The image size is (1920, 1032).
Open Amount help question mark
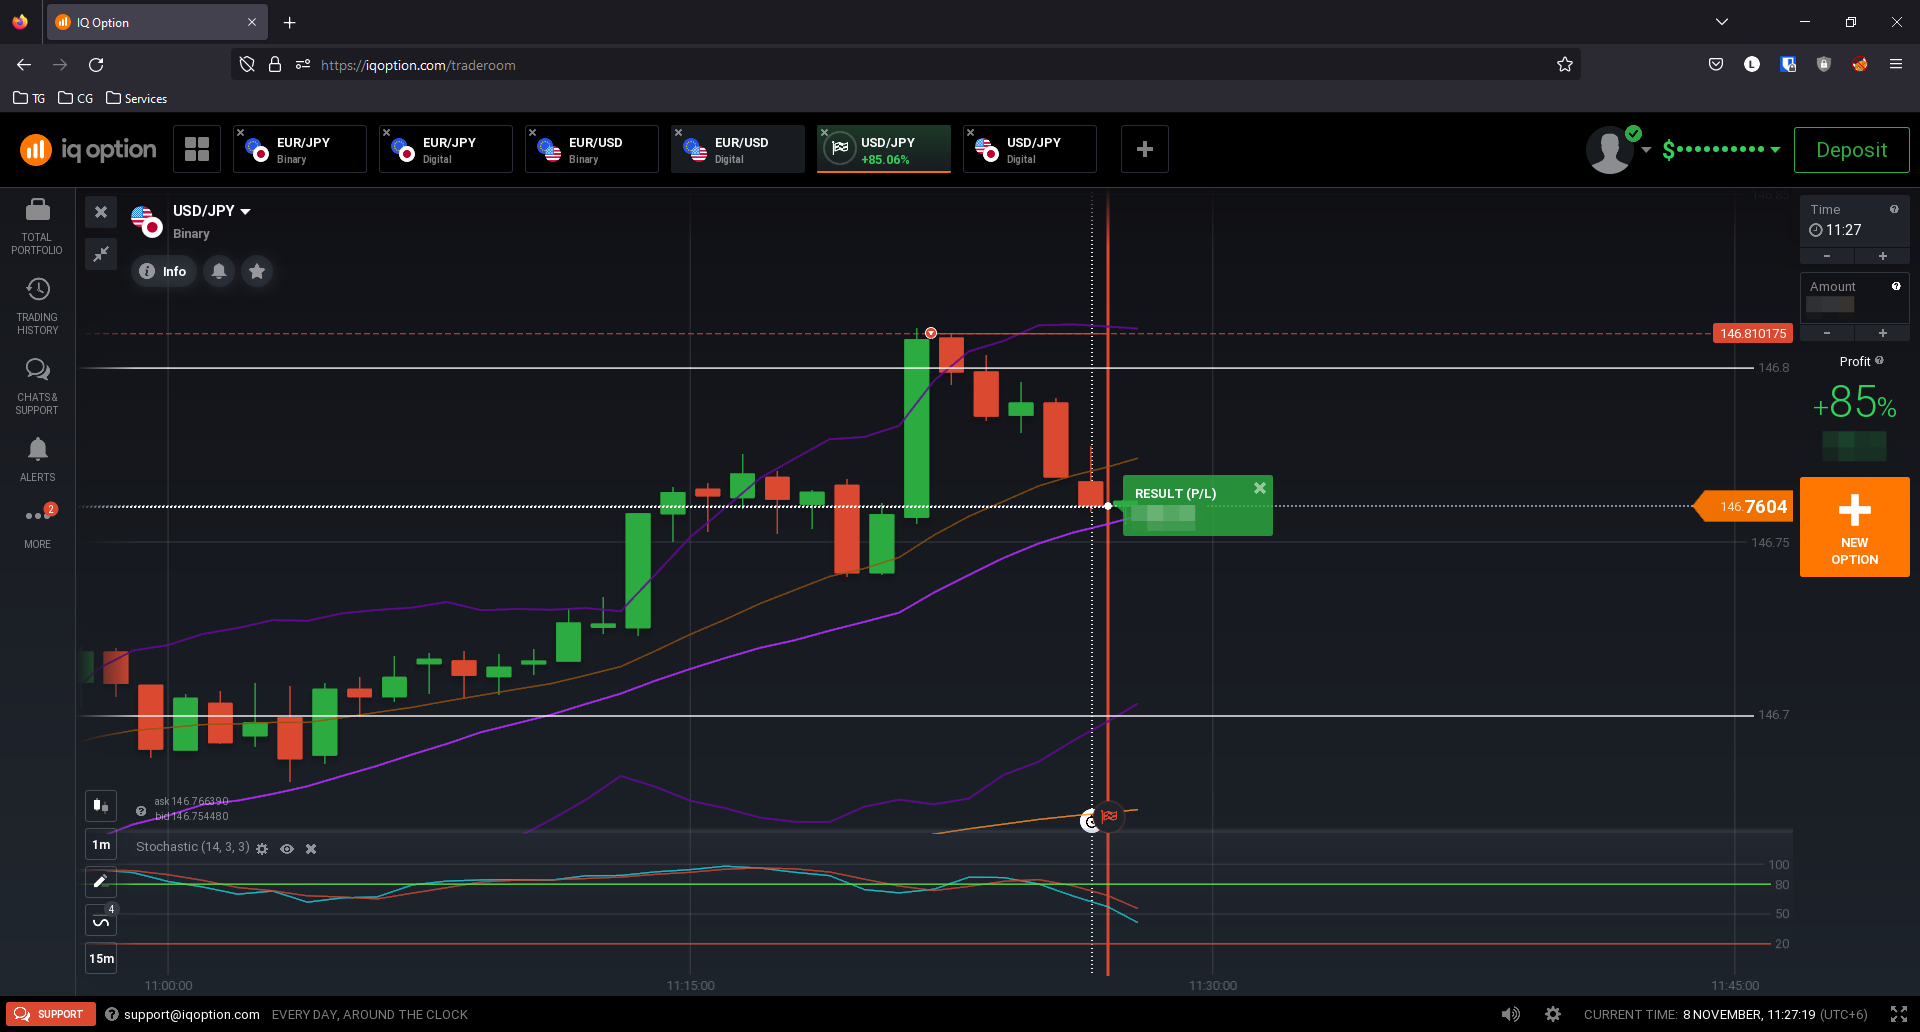[x=1896, y=286]
